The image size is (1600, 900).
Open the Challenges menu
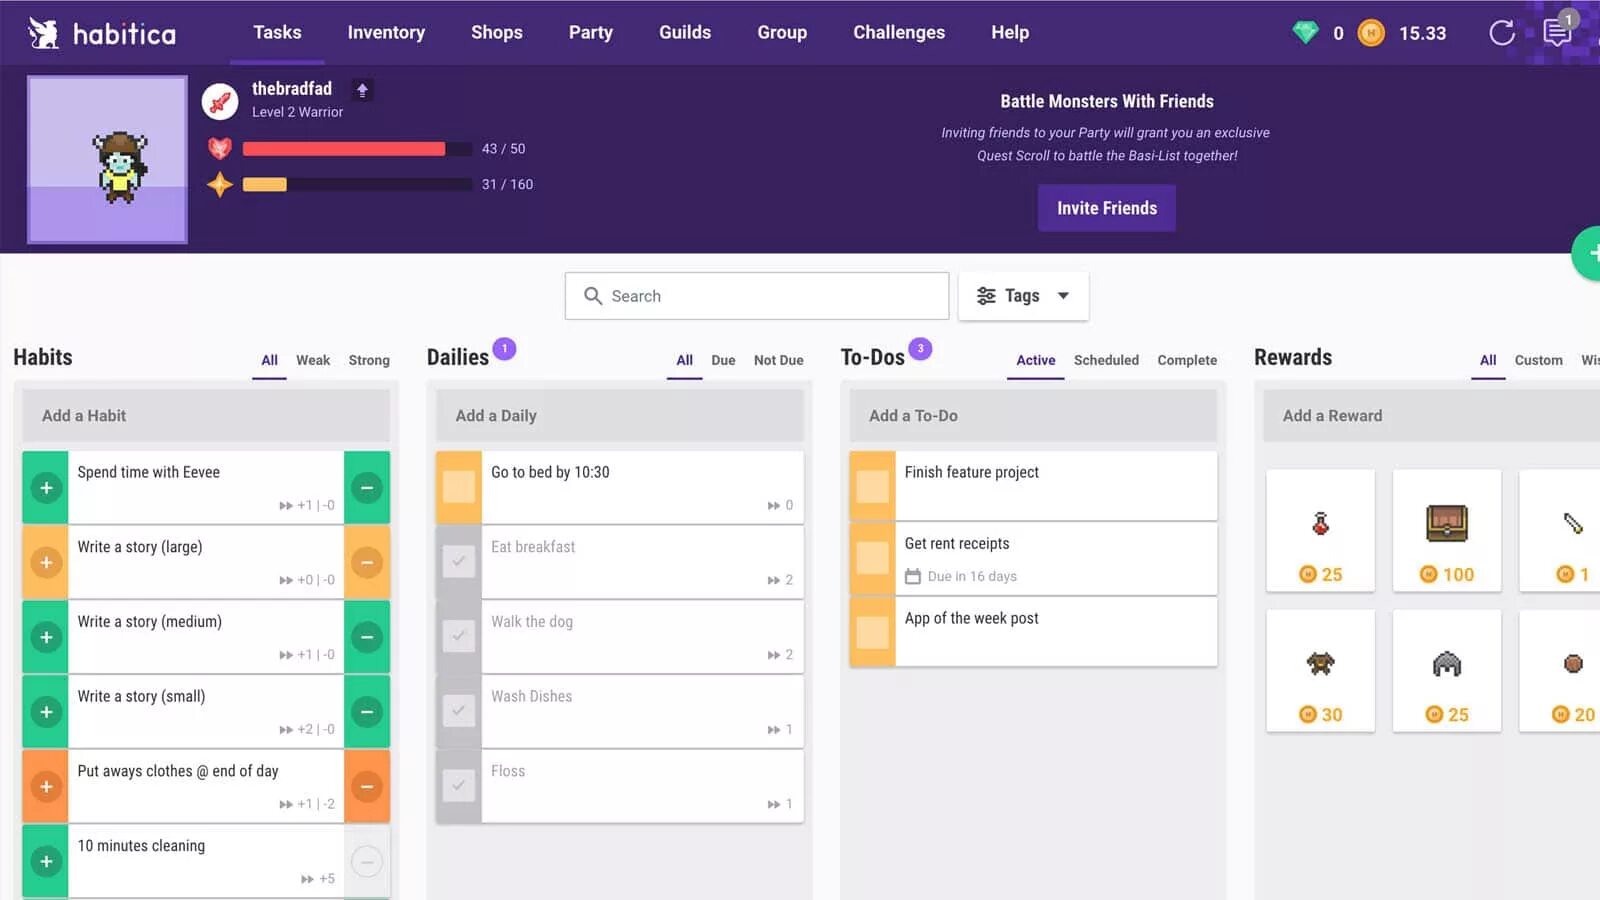click(899, 32)
